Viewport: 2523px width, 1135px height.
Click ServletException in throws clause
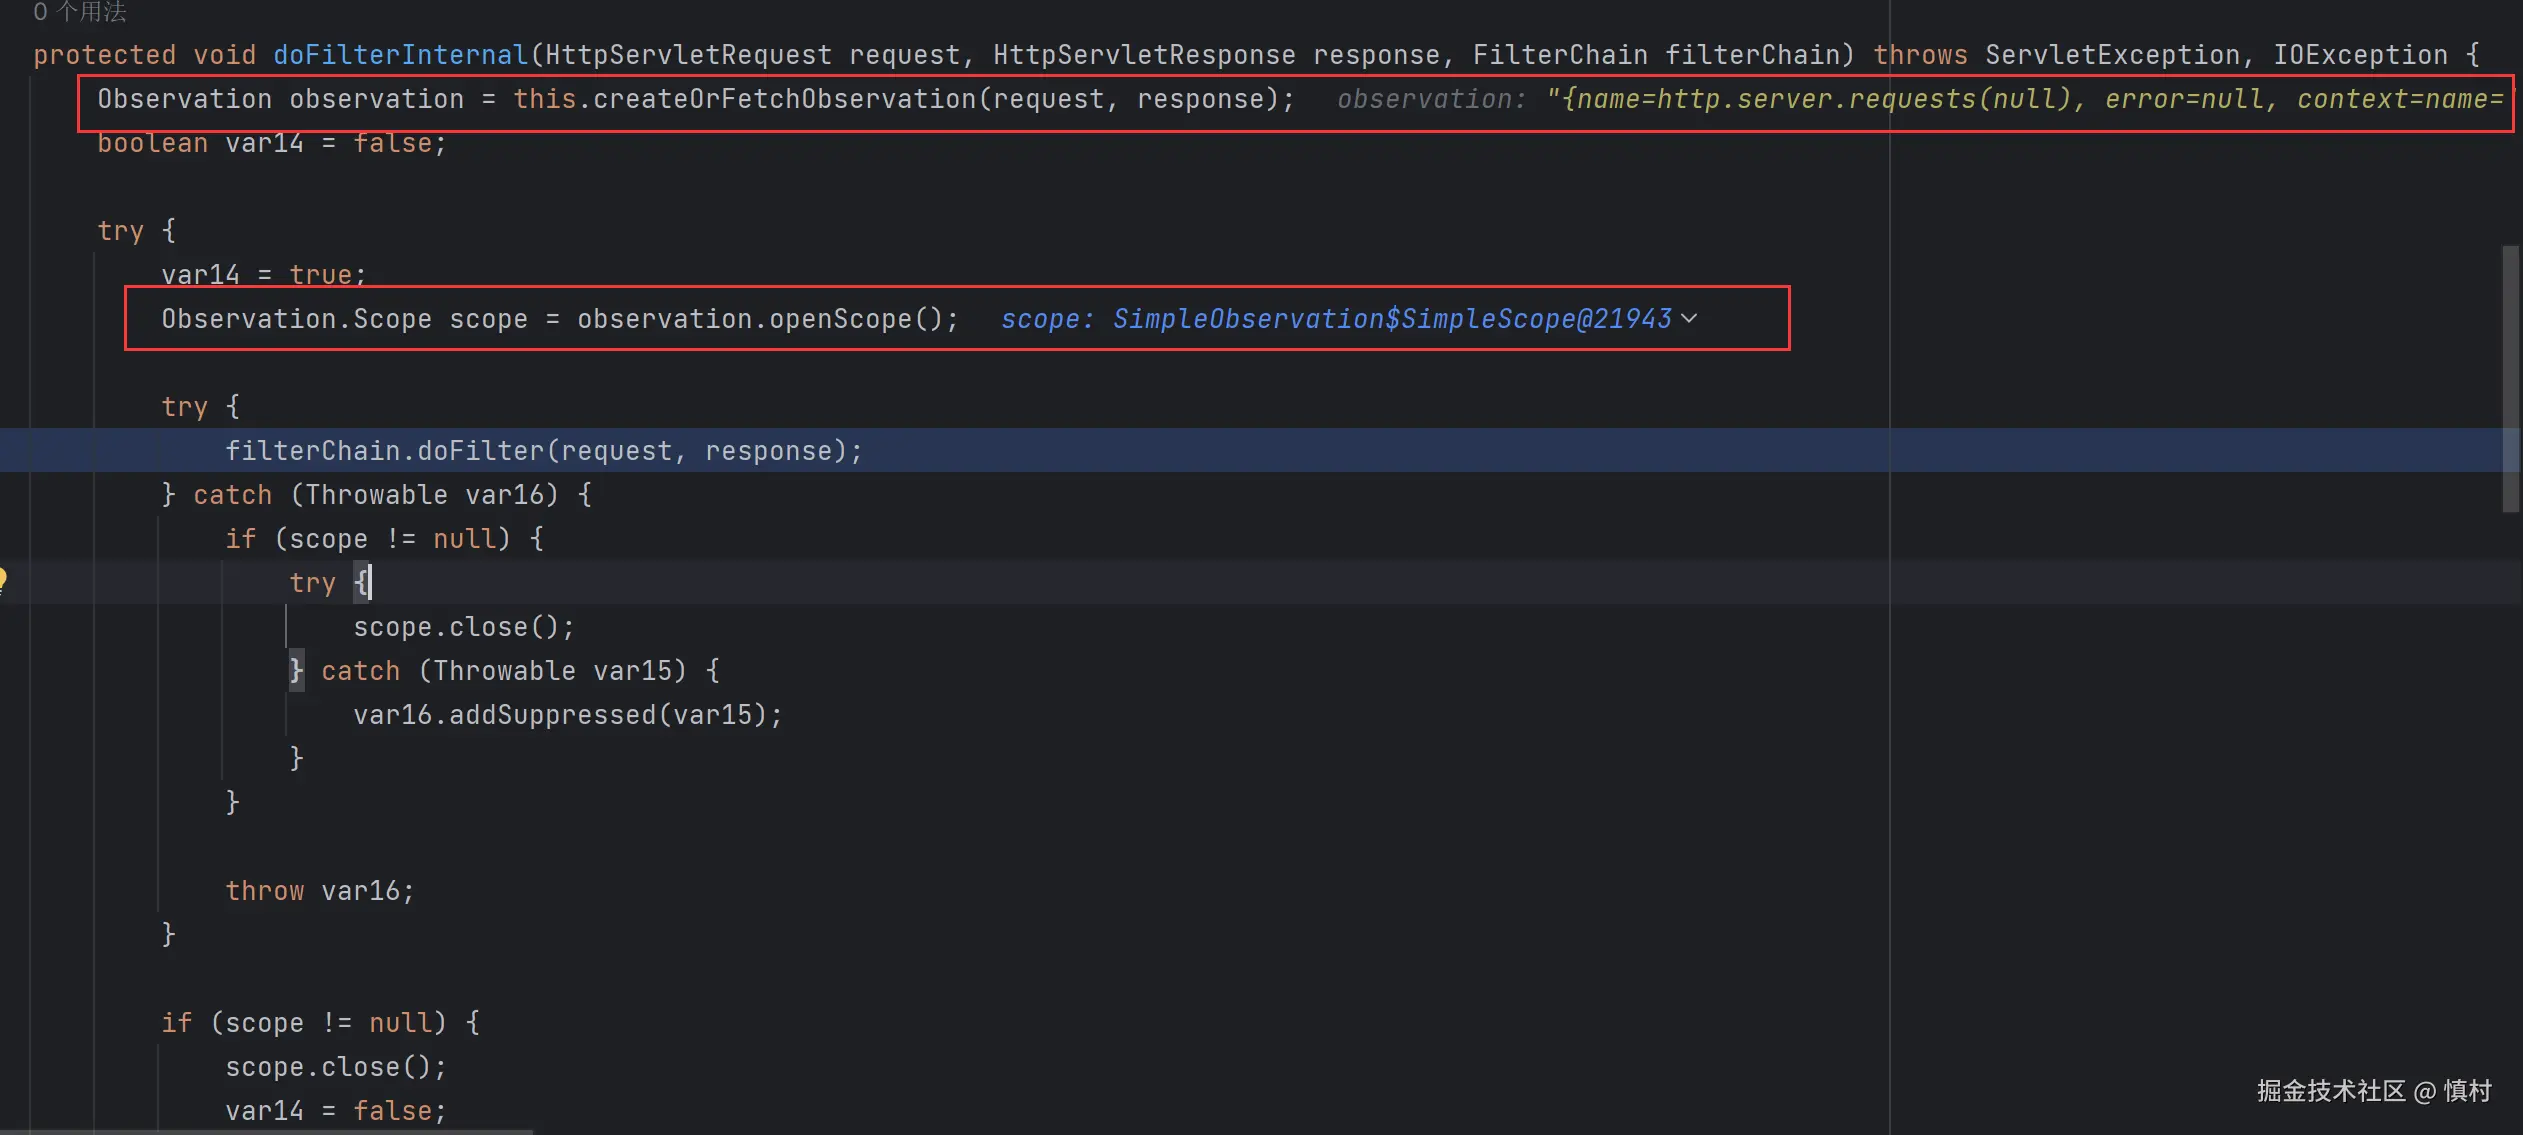(2112, 55)
